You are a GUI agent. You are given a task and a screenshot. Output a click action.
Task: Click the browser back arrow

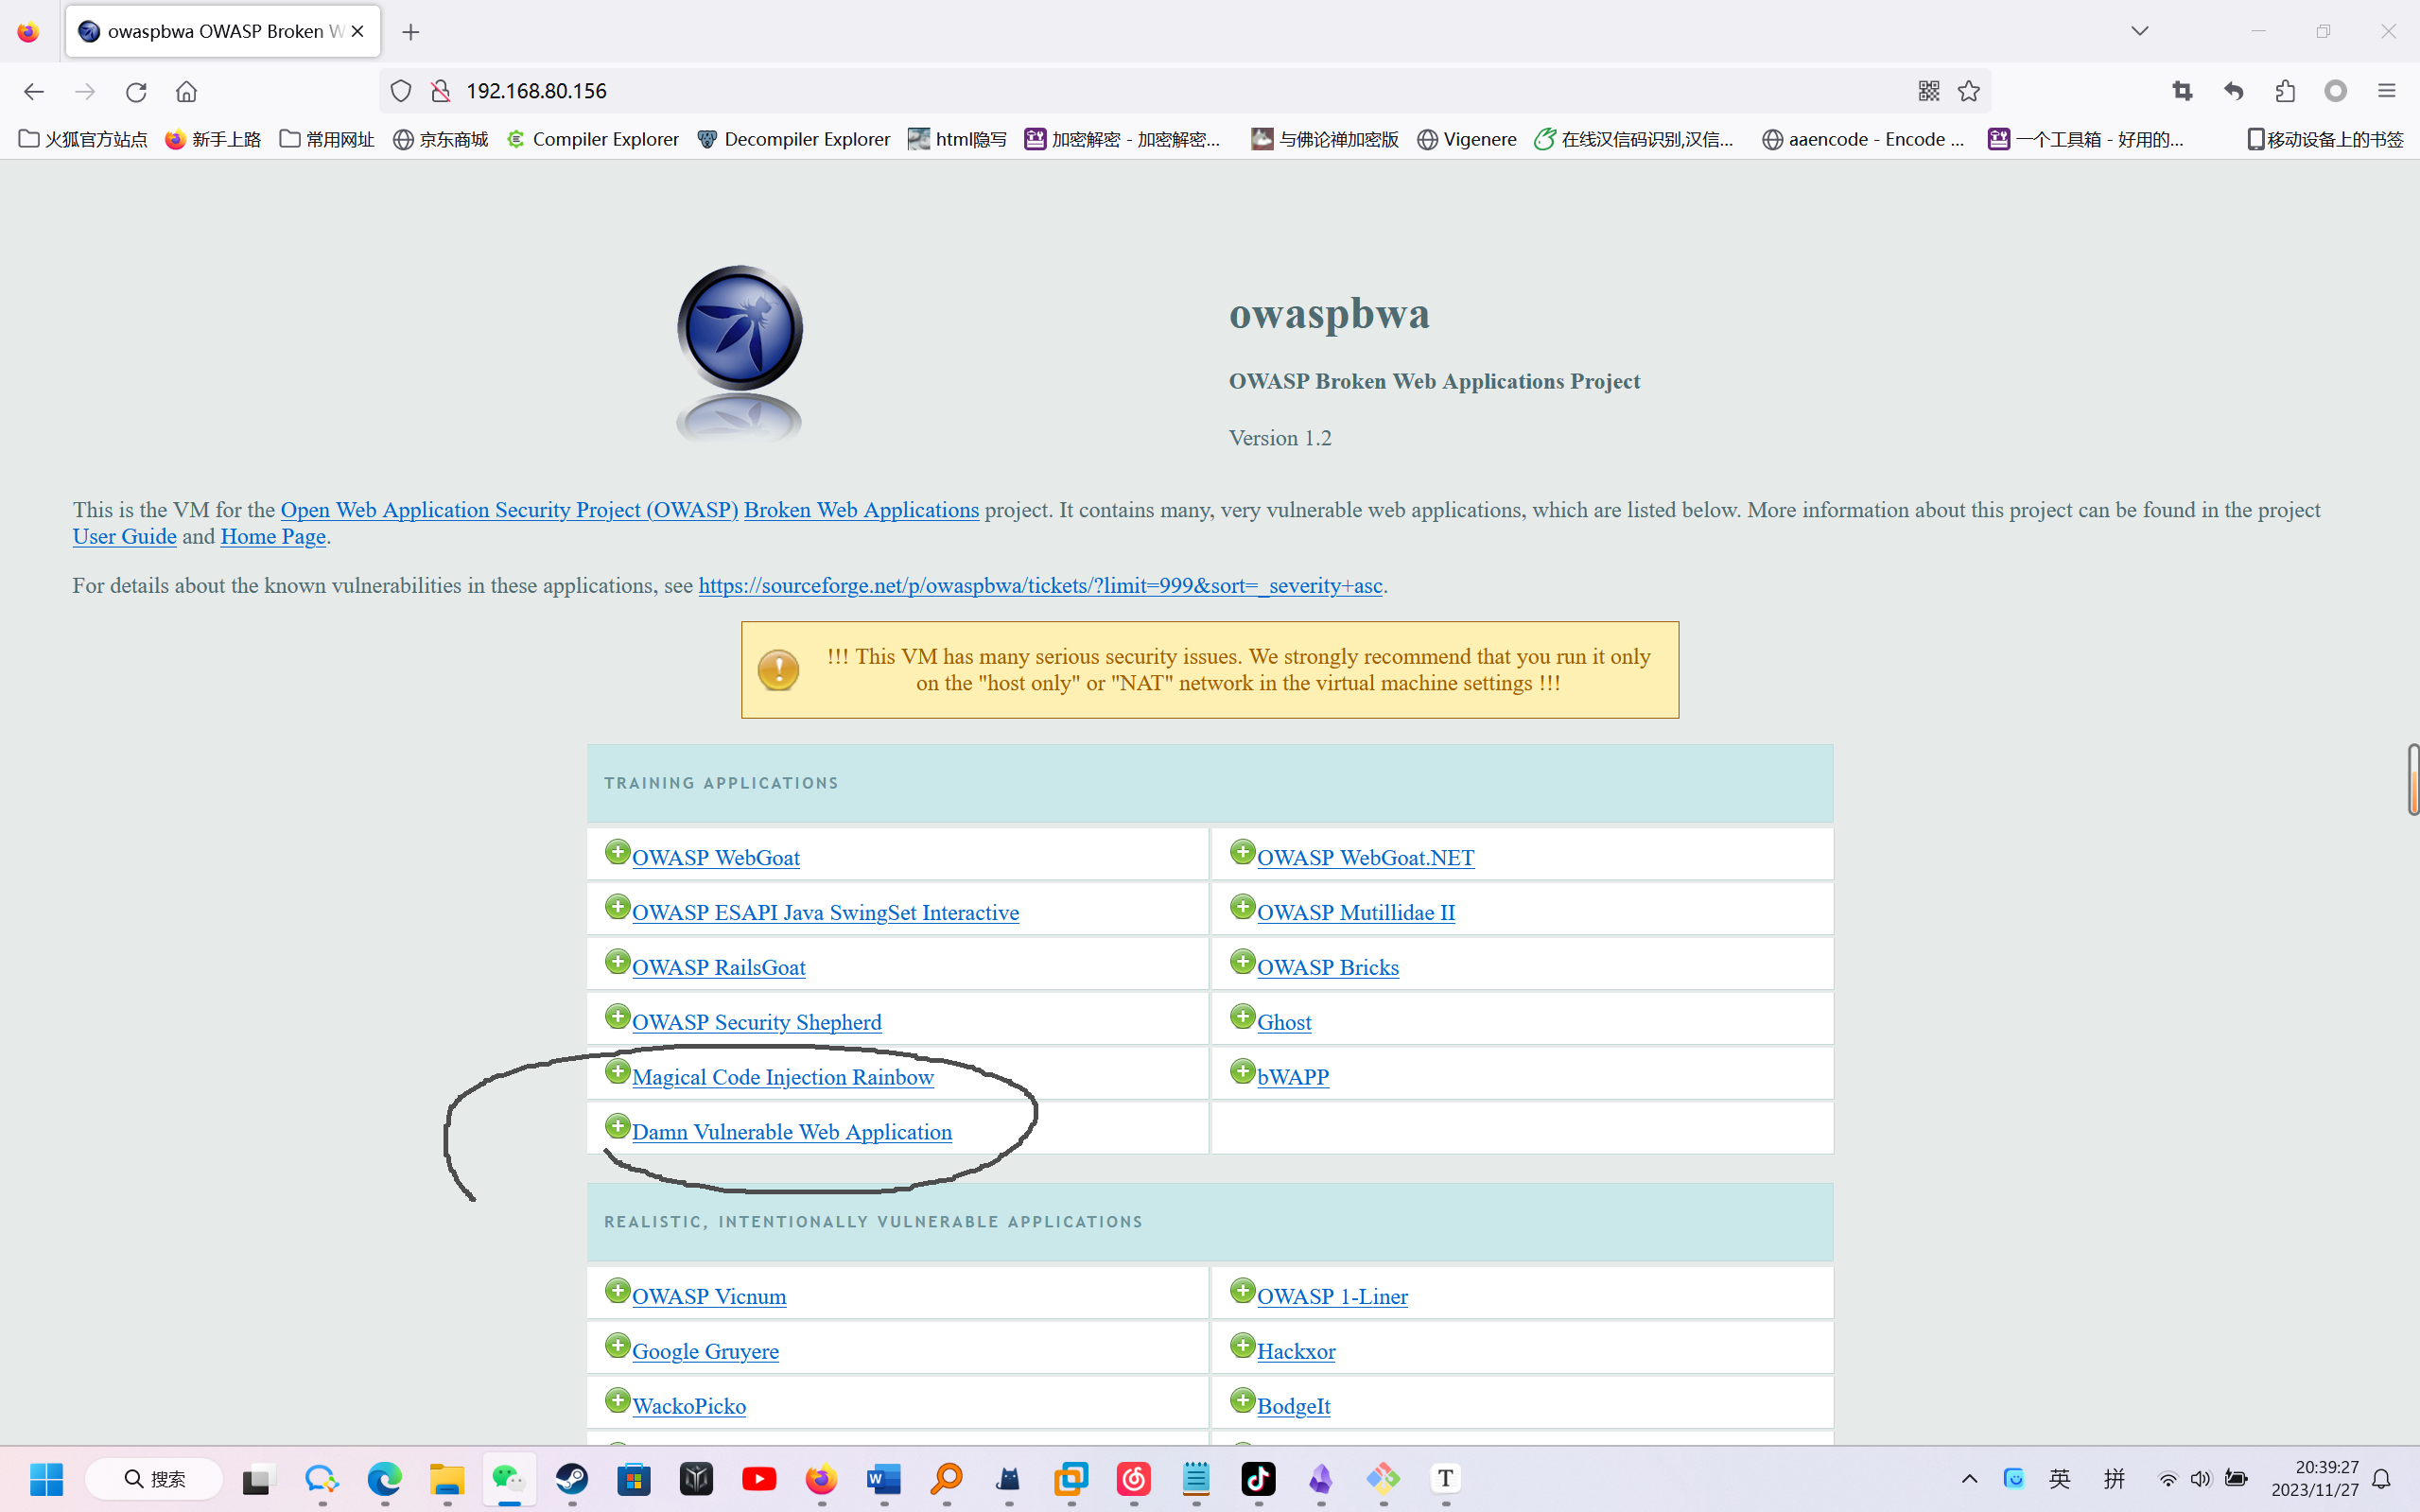click(x=34, y=92)
